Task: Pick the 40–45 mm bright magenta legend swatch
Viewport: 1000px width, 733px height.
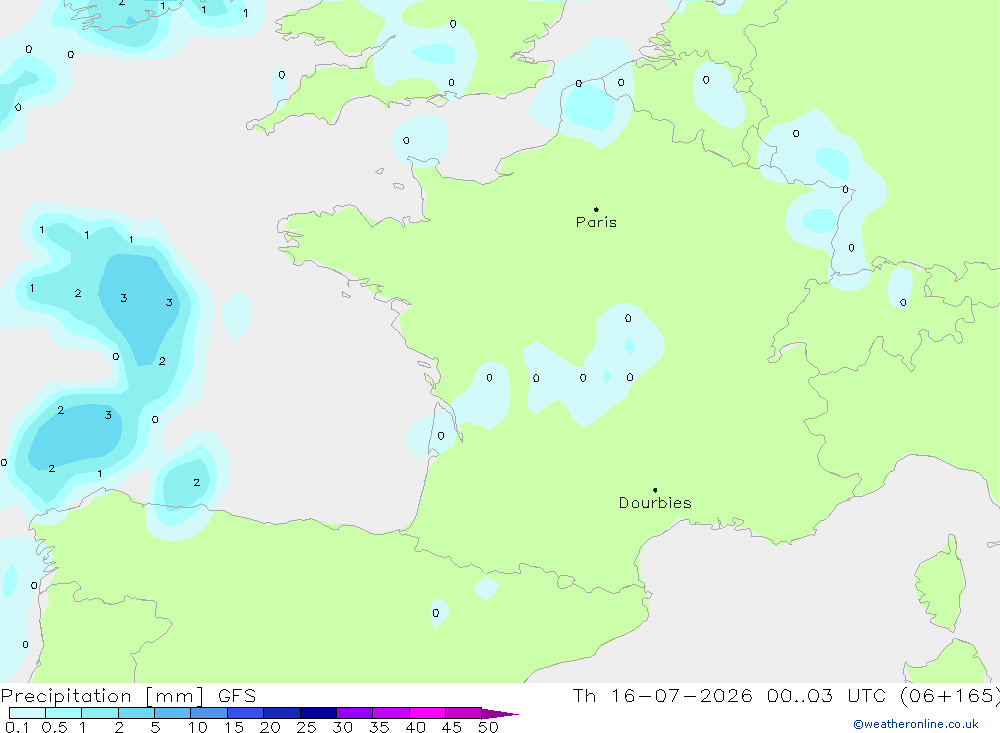Action: click(x=427, y=713)
